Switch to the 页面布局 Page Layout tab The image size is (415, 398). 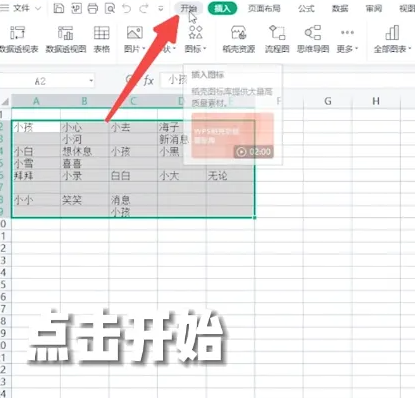click(264, 8)
